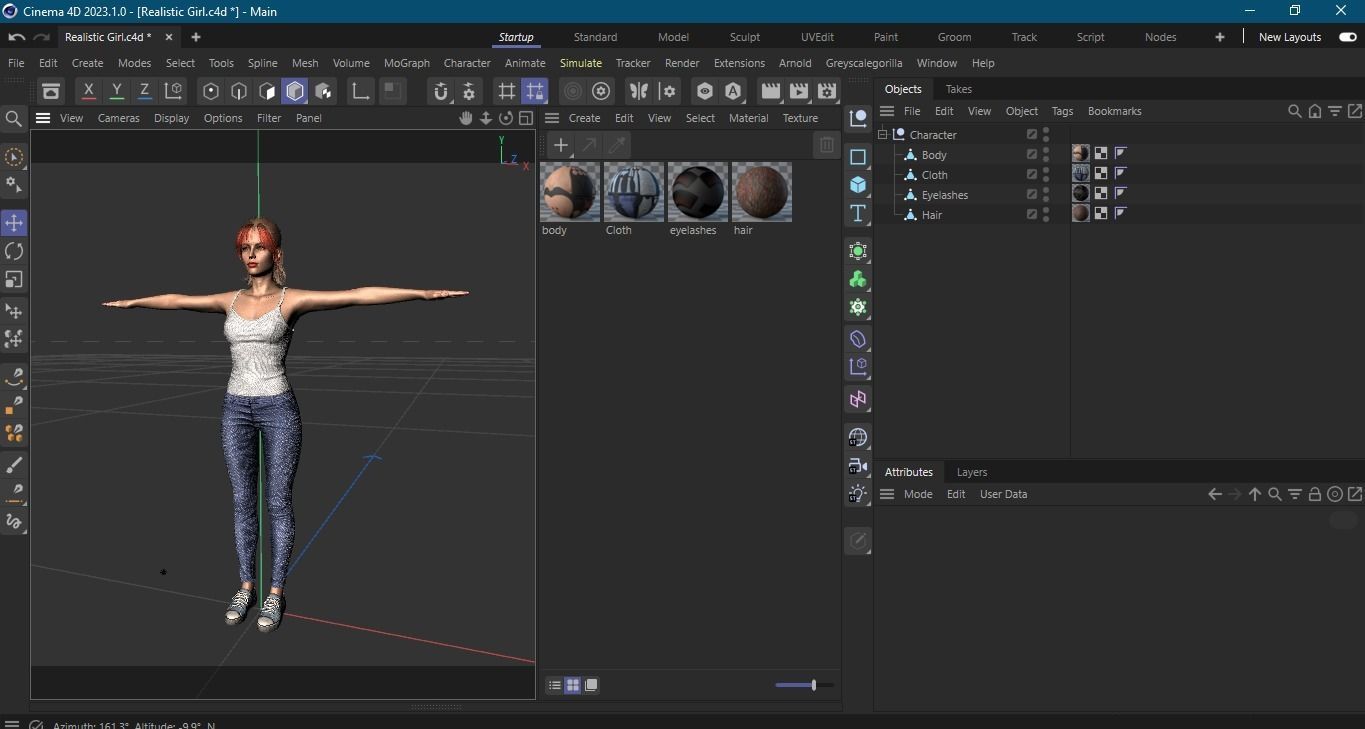1365x729 pixels.
Task: Select the Rotate tool in left toolbar
Action: pyautogui.click(x=14, y=251)
